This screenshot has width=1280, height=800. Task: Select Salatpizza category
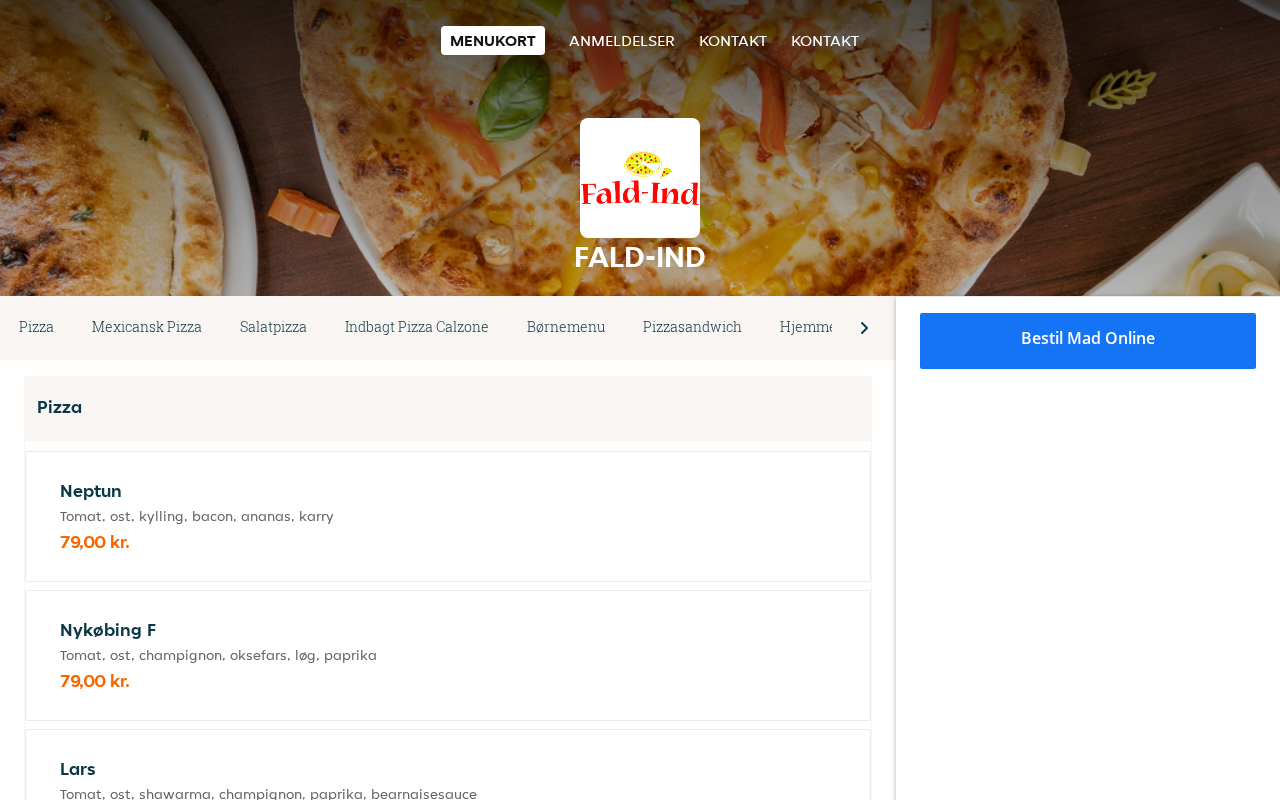(x=273, y=327)
